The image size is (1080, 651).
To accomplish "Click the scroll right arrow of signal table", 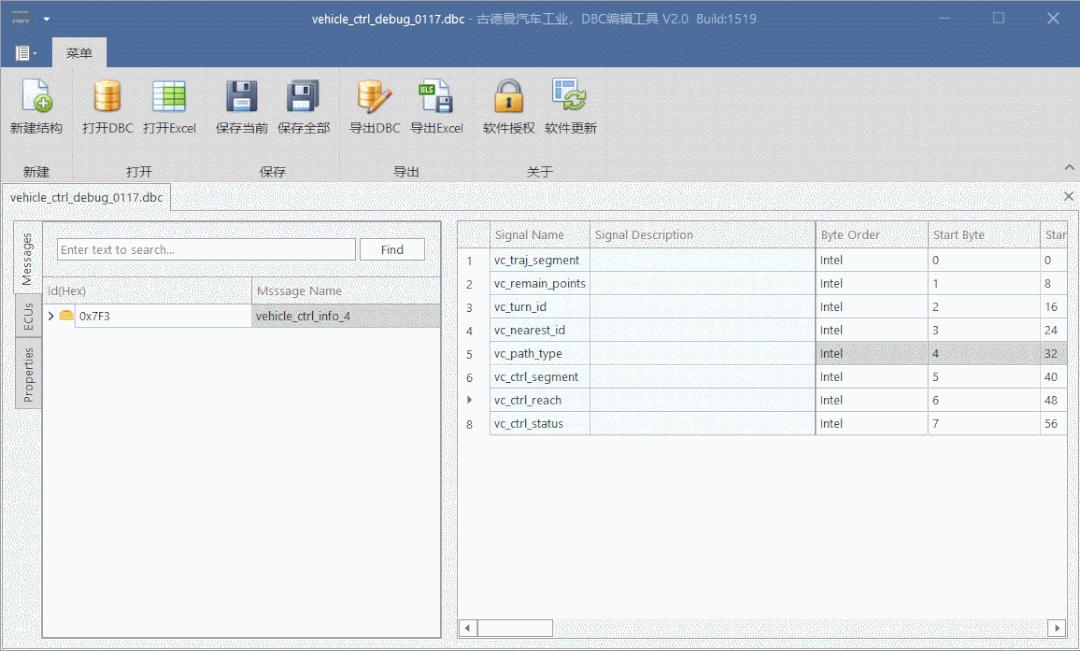I will [x=1058, y=628].
